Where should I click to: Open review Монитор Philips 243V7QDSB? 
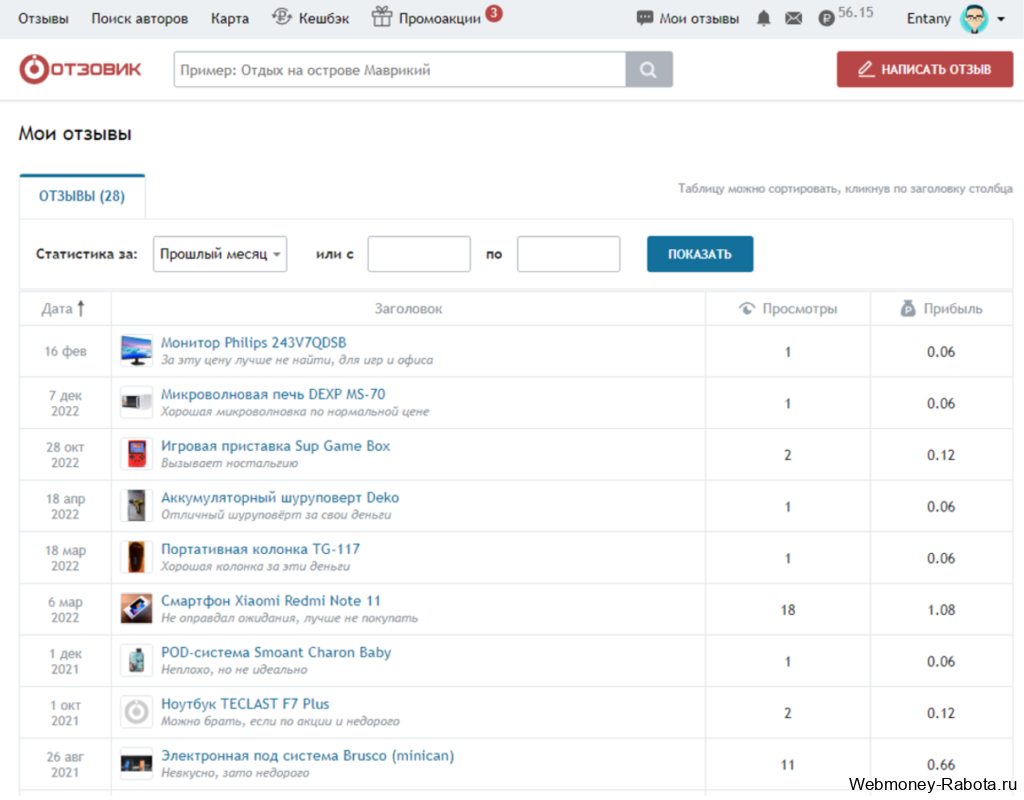pos(253,342)
